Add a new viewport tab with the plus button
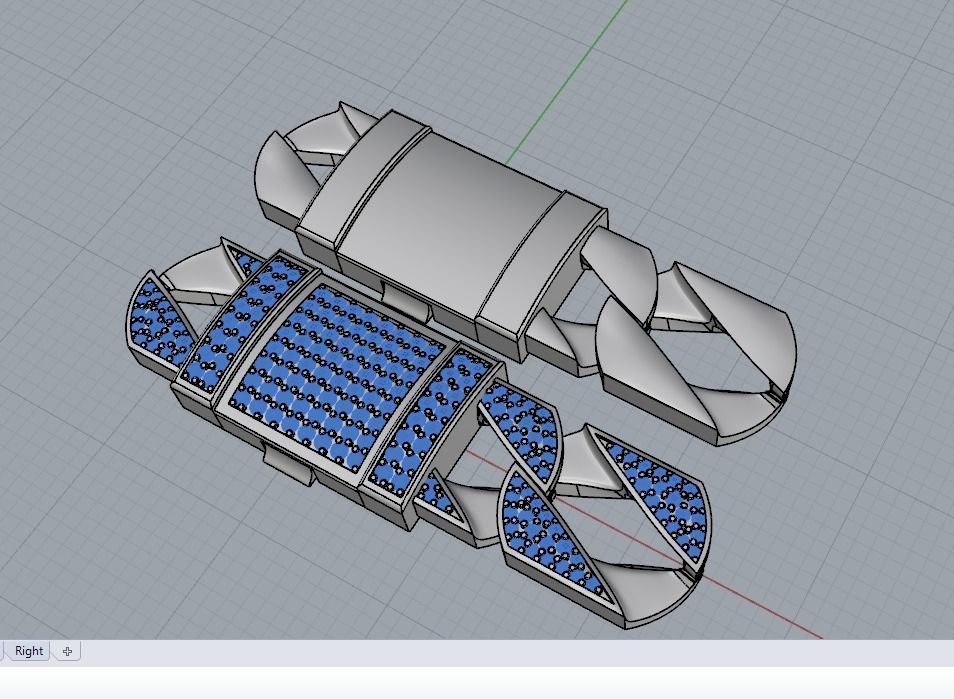 coord(68,651)
